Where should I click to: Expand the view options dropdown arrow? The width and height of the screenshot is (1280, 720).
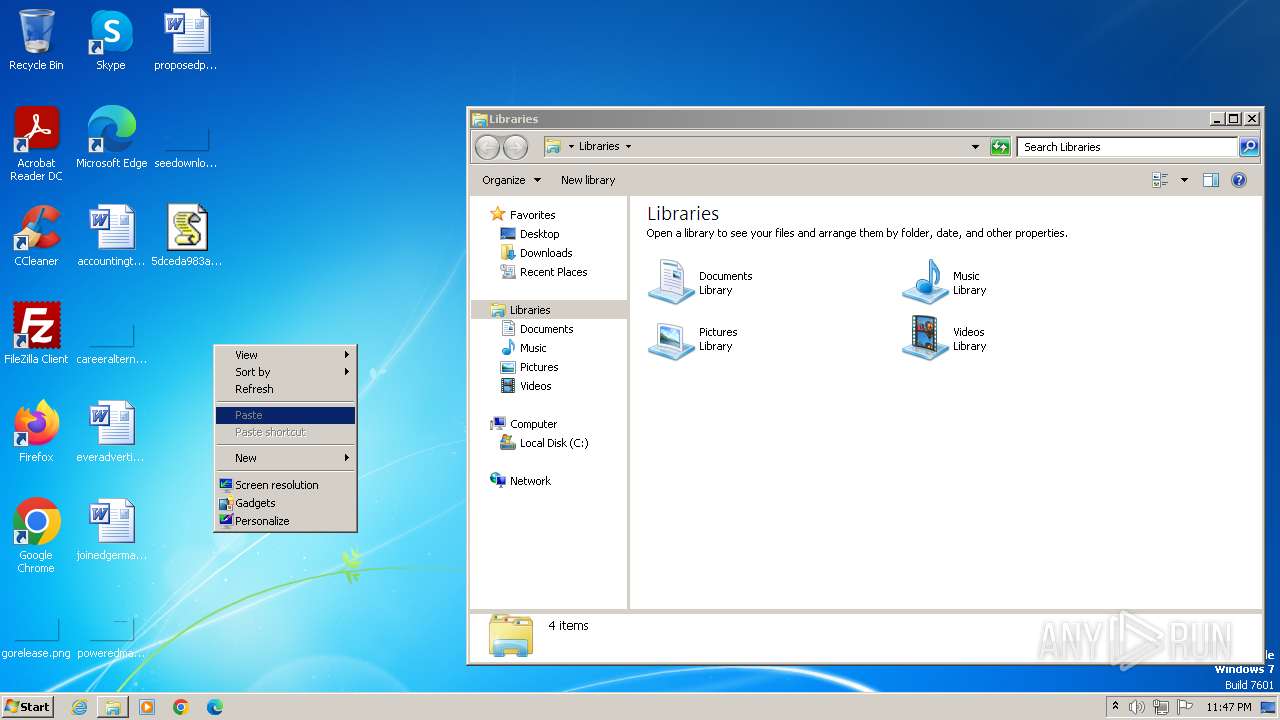pyautogui.click(x=1184, y=180)
